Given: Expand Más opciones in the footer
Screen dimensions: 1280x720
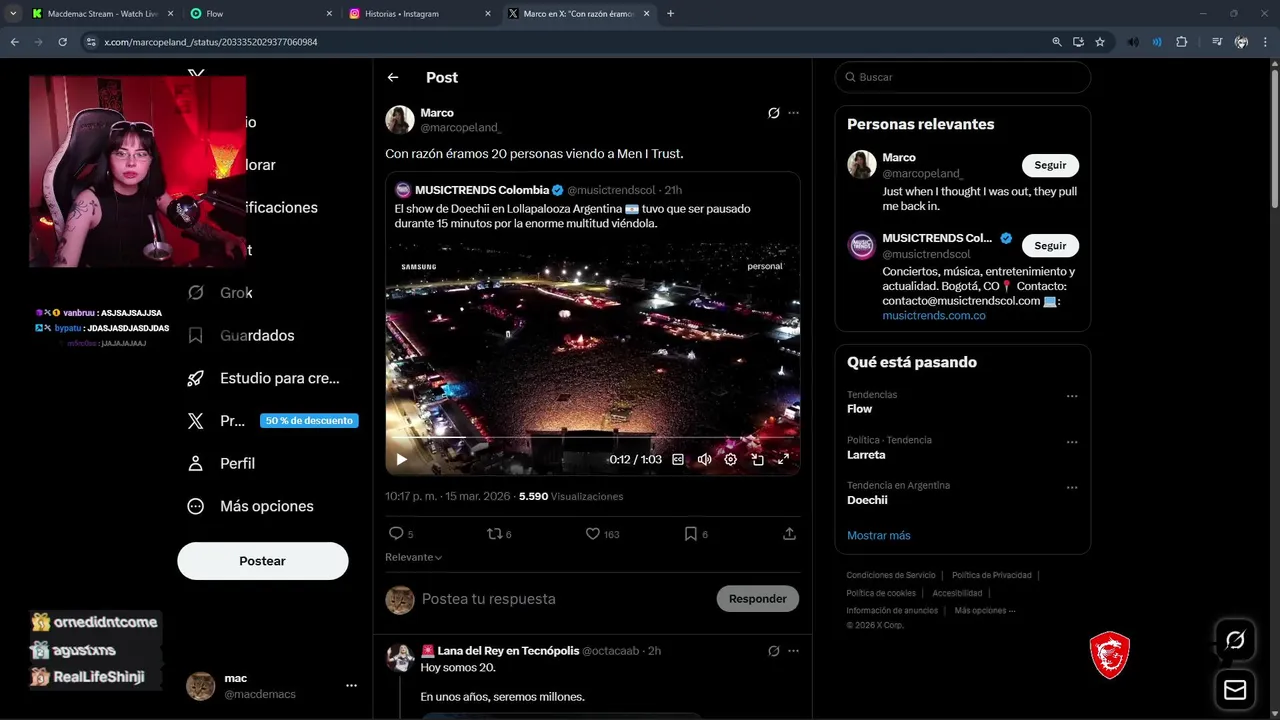Looking at the screenshot, I should pos(985,610).
